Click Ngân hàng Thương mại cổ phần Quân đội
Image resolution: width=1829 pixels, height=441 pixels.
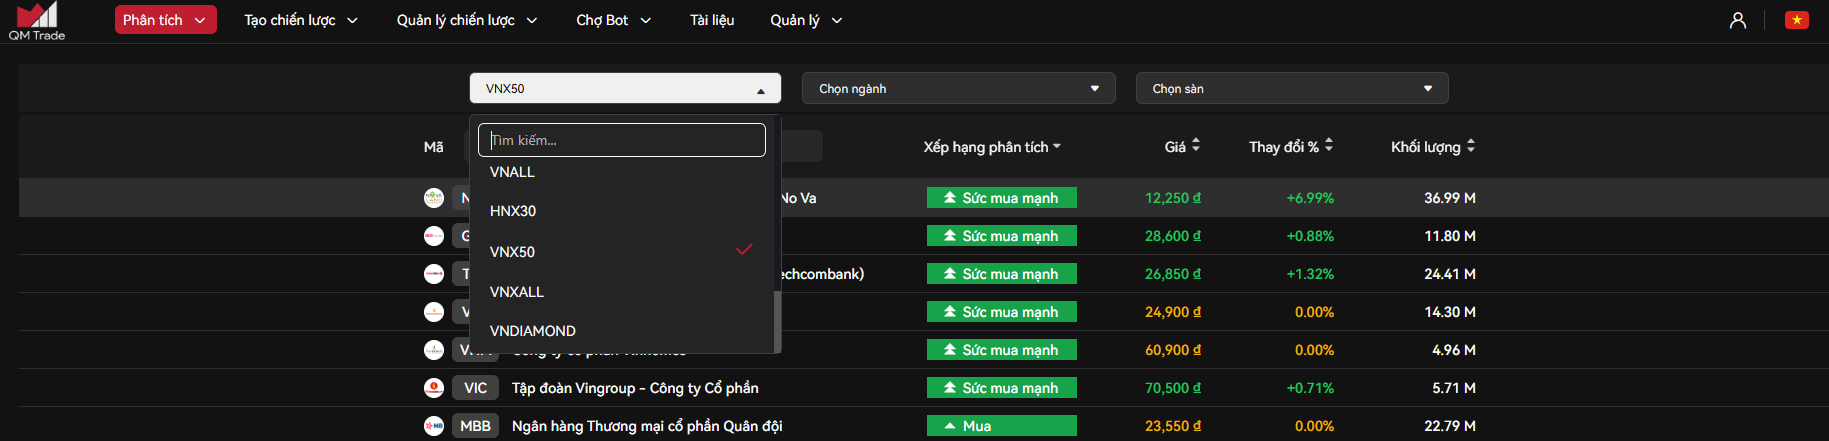coord(647,426)
